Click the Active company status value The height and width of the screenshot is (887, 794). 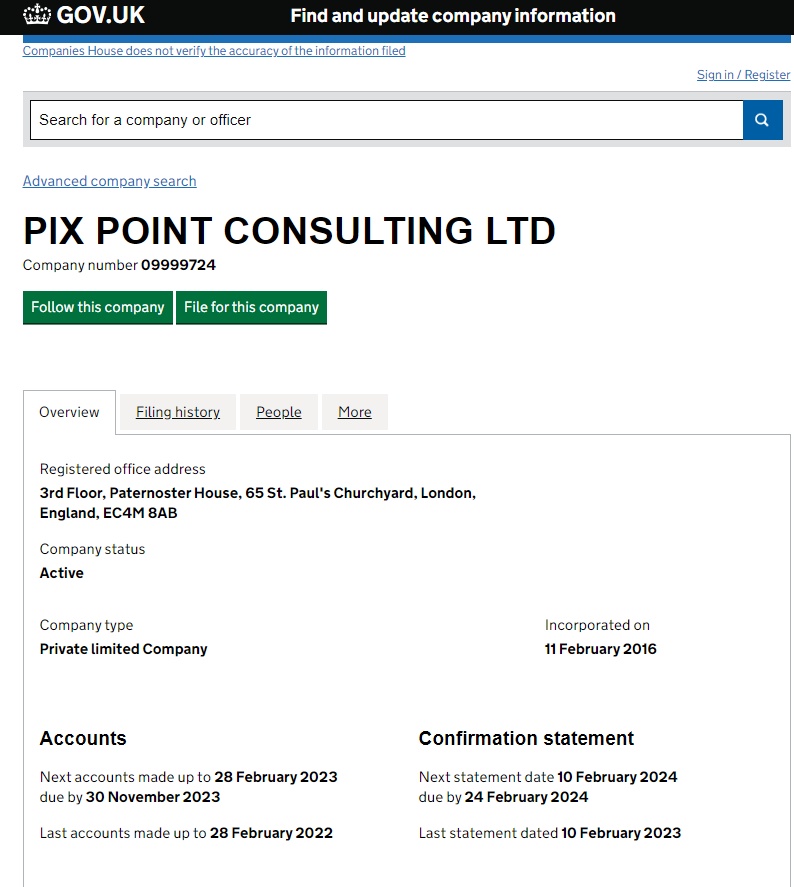[x=62, y=573]
